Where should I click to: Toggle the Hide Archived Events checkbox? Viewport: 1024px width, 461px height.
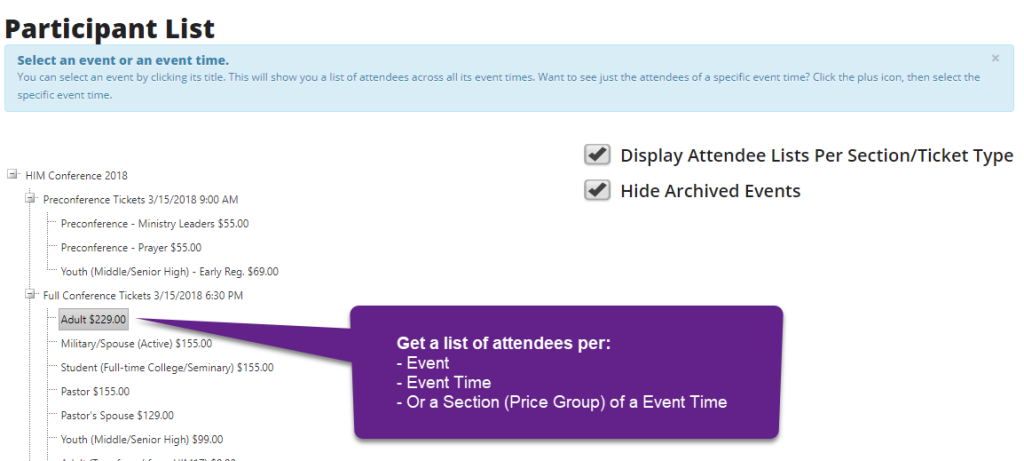click(598, 190)
